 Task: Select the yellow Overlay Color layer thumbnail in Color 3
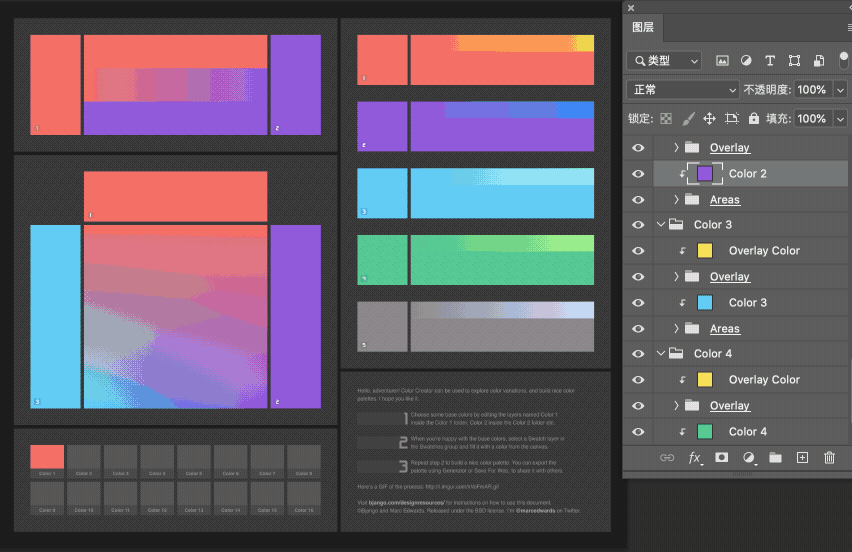704,251
